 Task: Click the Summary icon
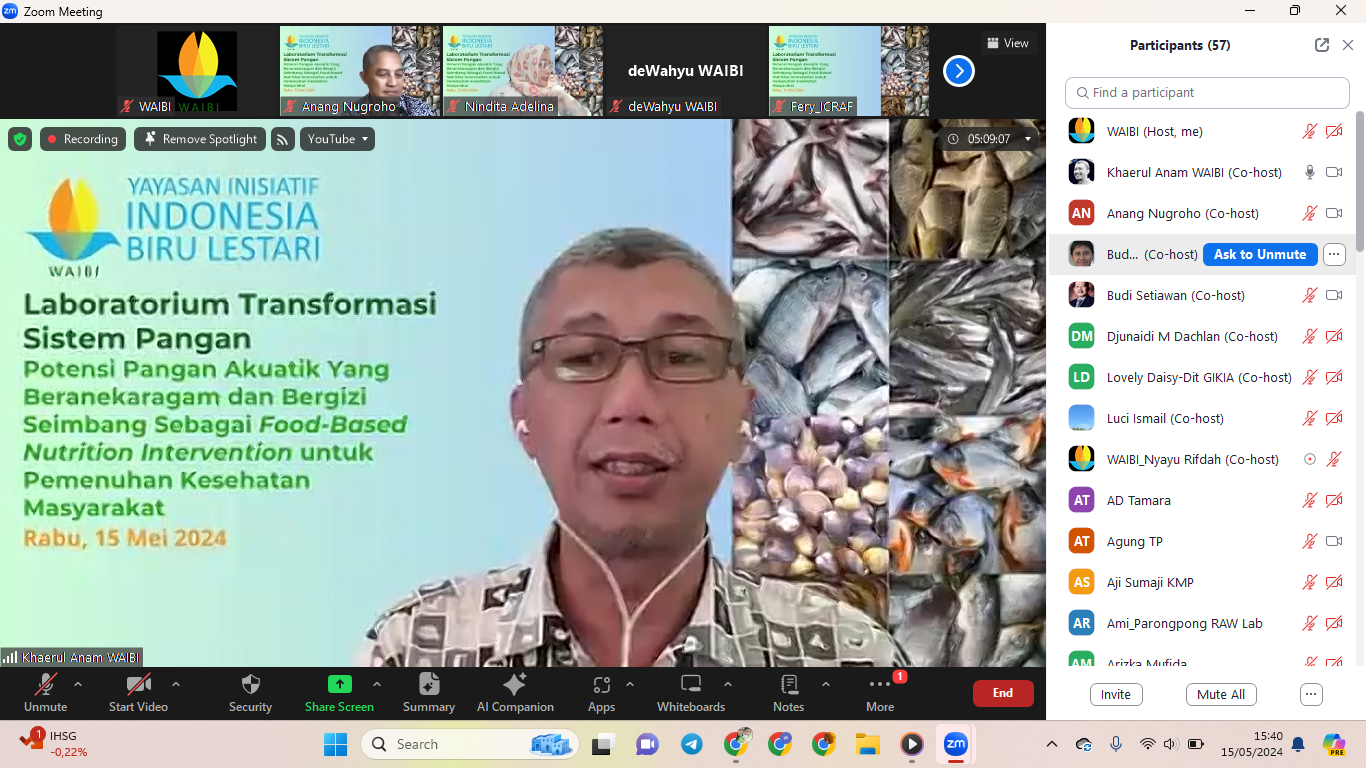coord(429,685)
